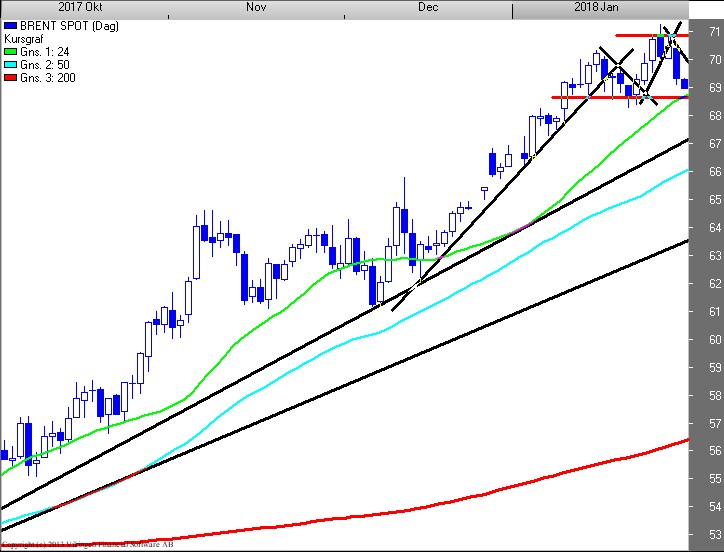The height and width of the screenshot is (552, 724).
Task: Click price level 68 on the axis
Action: coord(715,115)
